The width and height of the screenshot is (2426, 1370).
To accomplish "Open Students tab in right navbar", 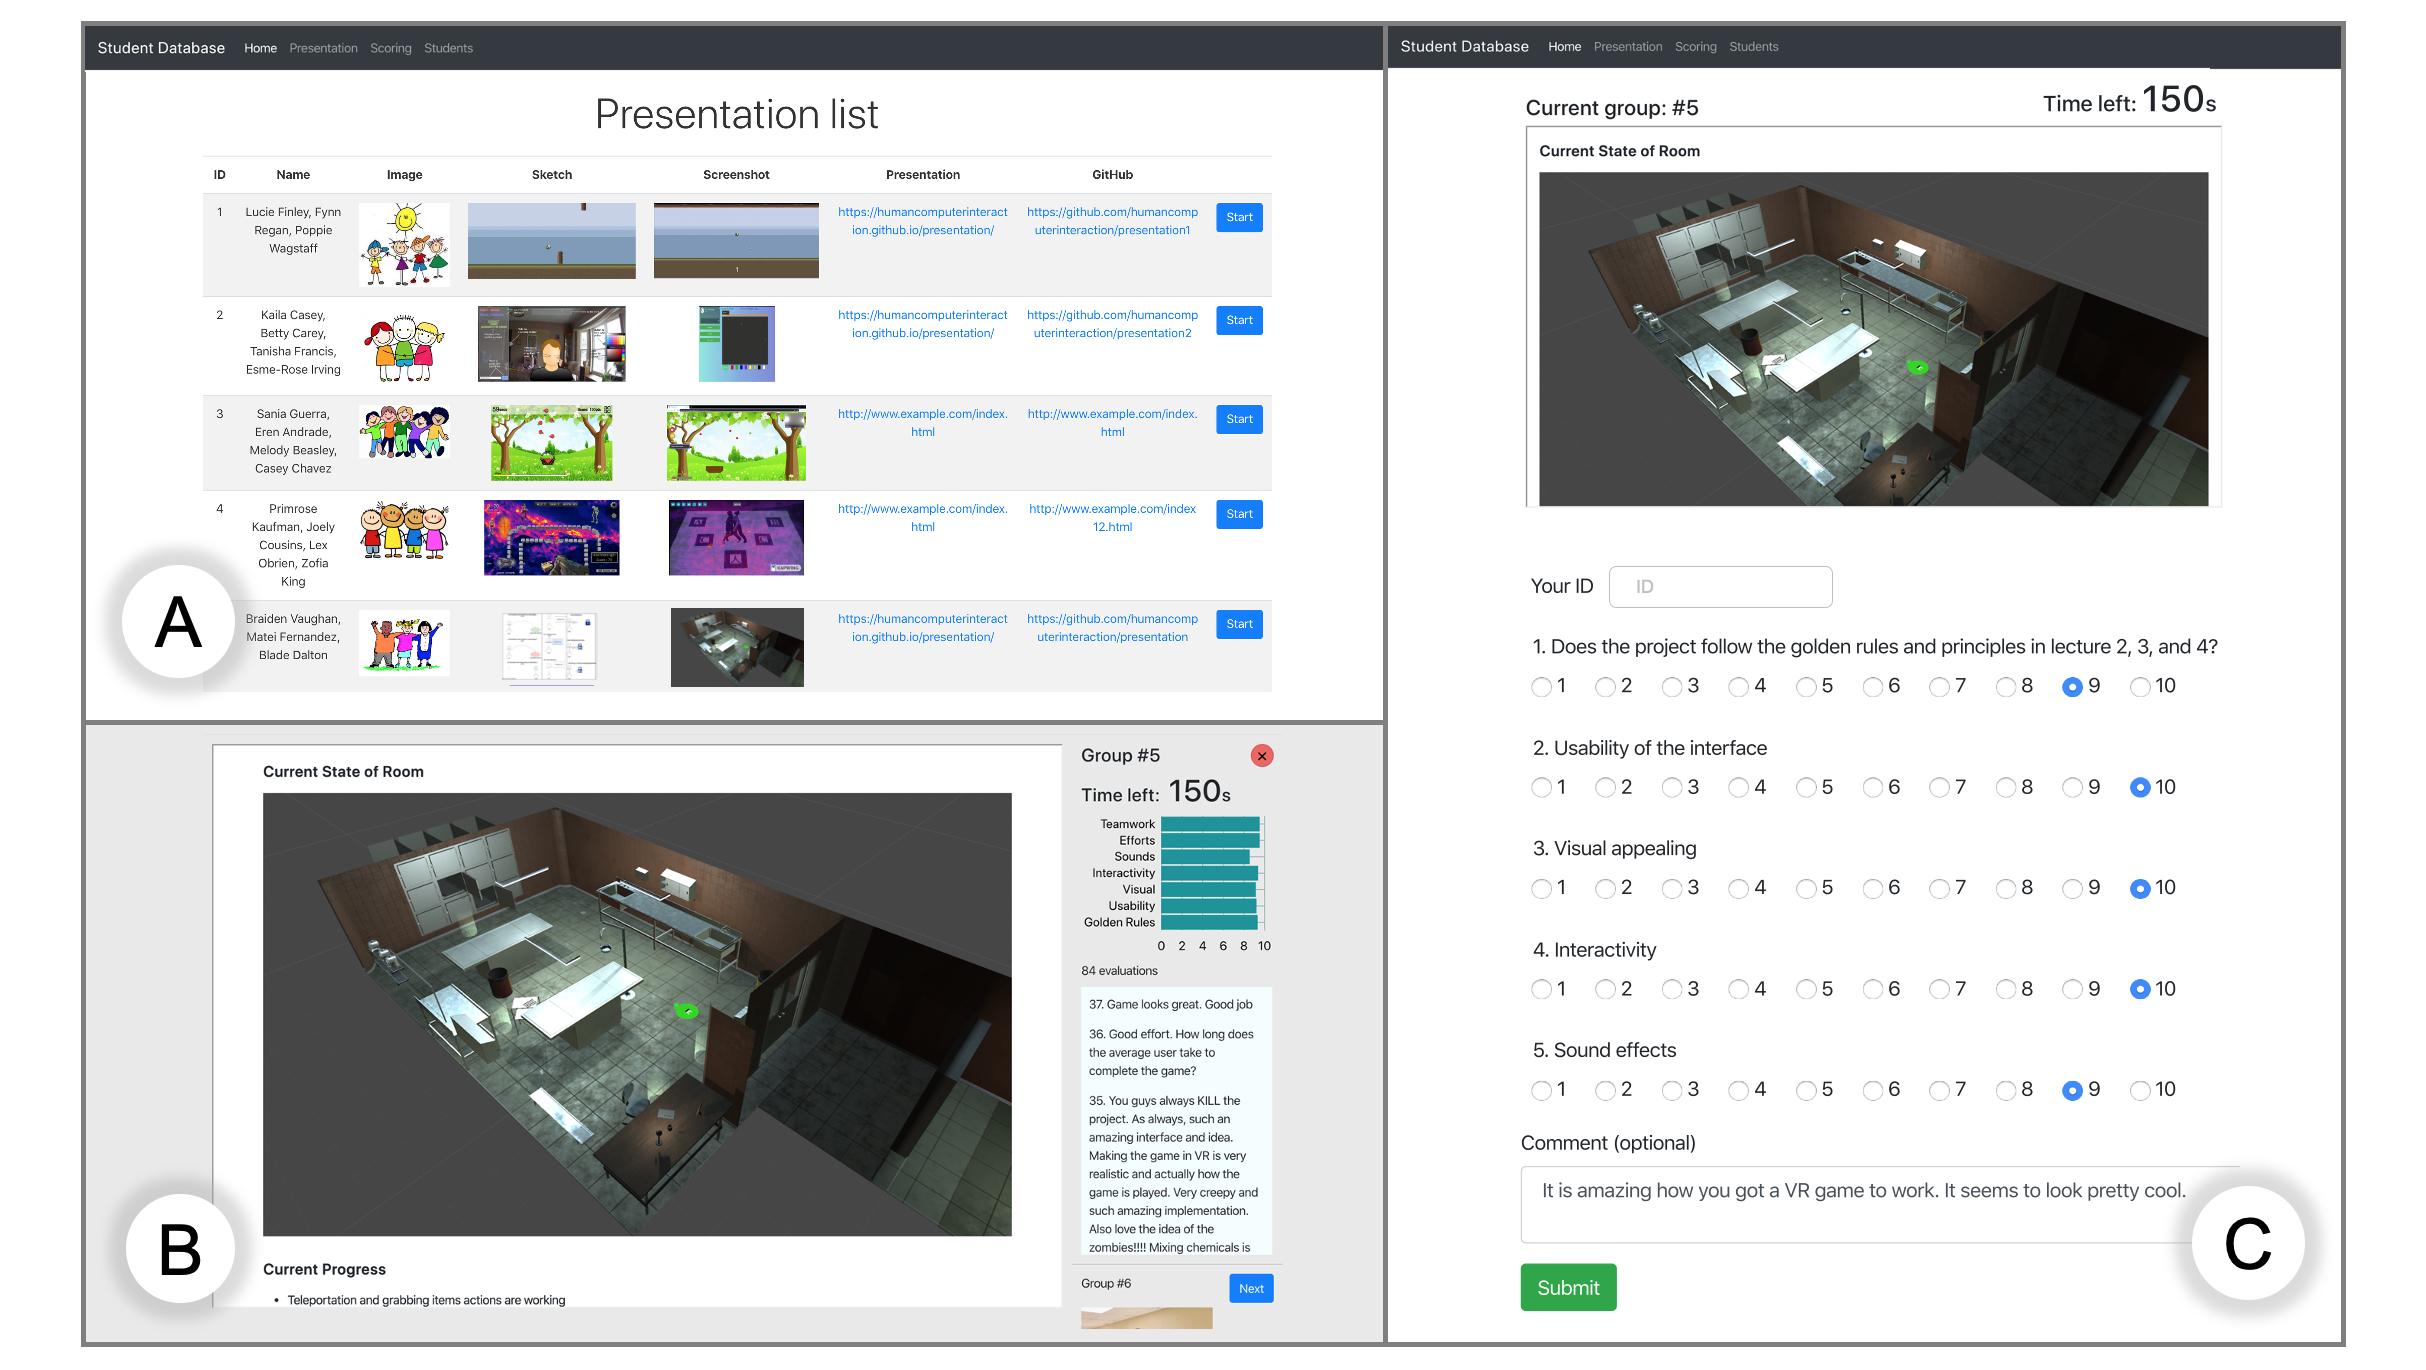I will [x=1753, y=47].
